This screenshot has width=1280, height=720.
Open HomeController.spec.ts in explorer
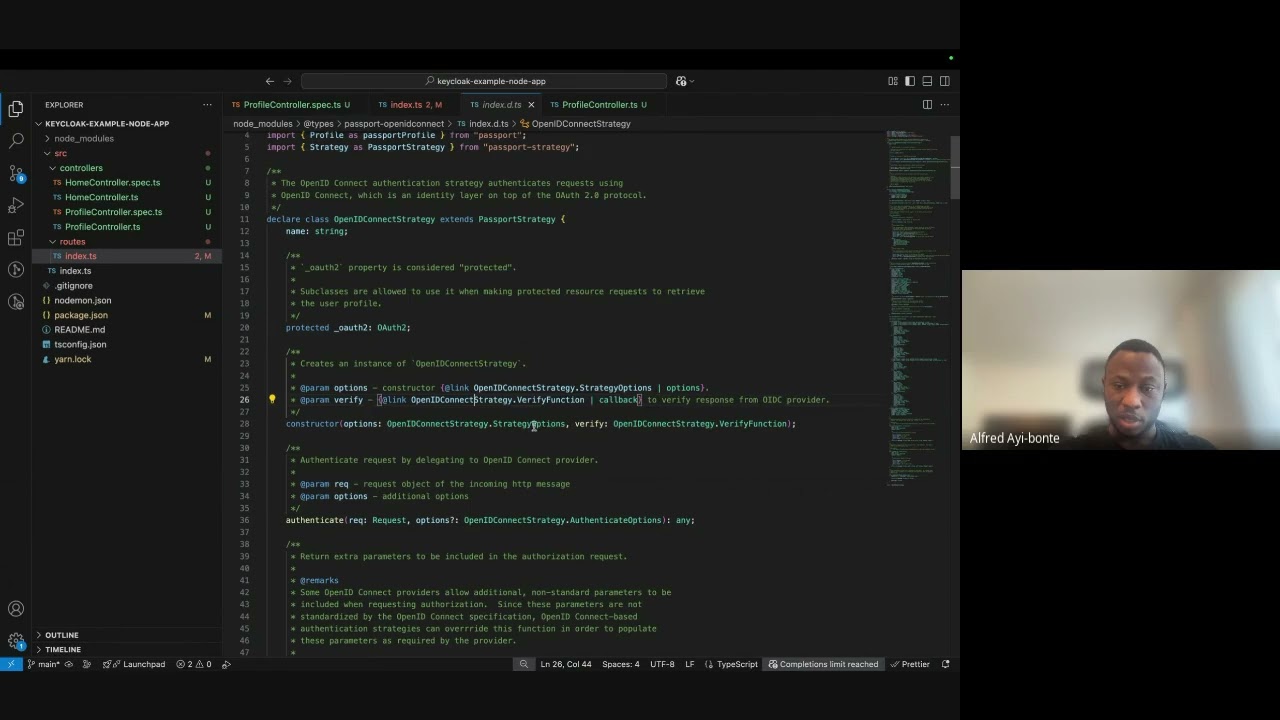(x=112, y=183)
